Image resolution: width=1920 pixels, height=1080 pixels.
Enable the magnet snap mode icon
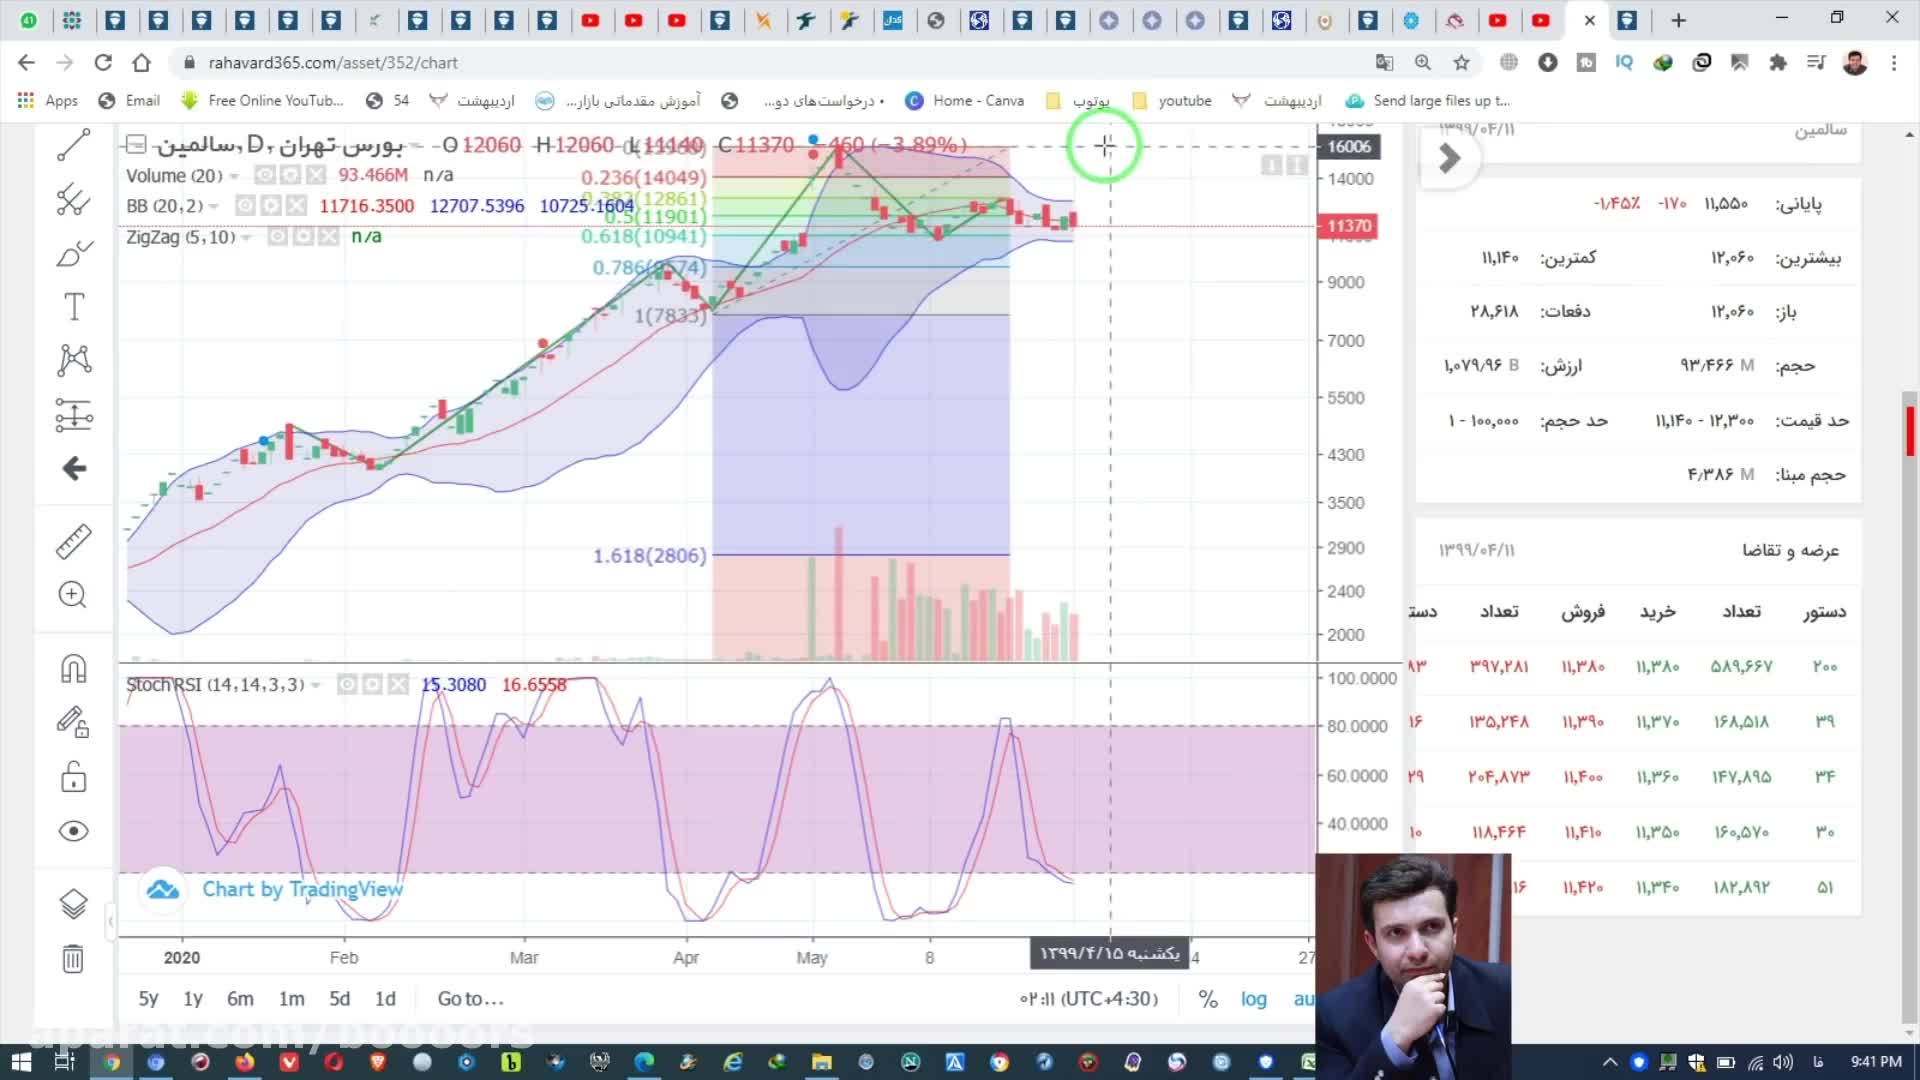(x=73, y=668)
